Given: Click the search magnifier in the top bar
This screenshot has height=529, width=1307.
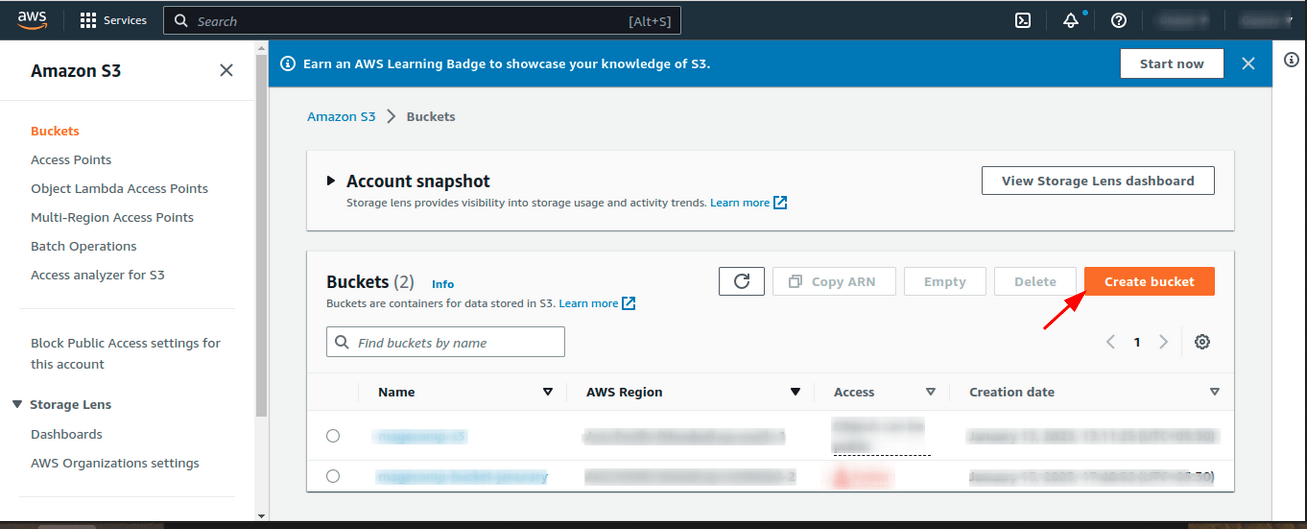Looking at the screenshot, I should tap(180, 21).
